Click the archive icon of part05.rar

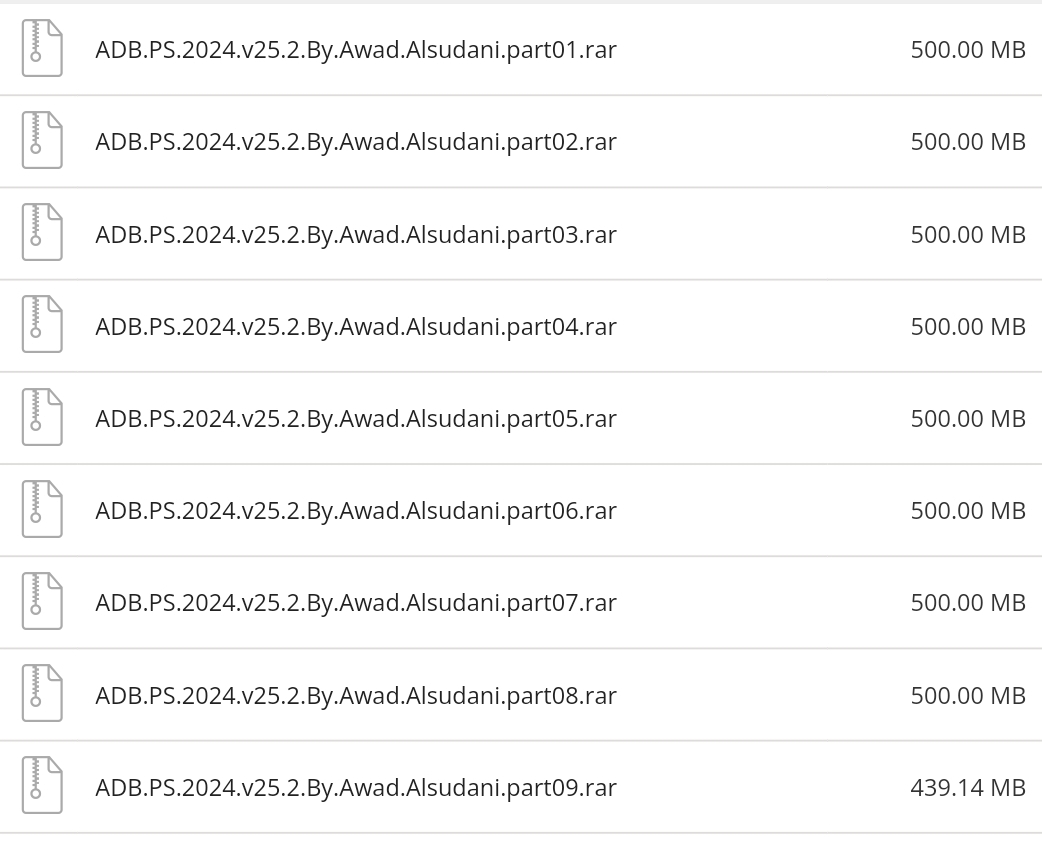coord(42,417)
